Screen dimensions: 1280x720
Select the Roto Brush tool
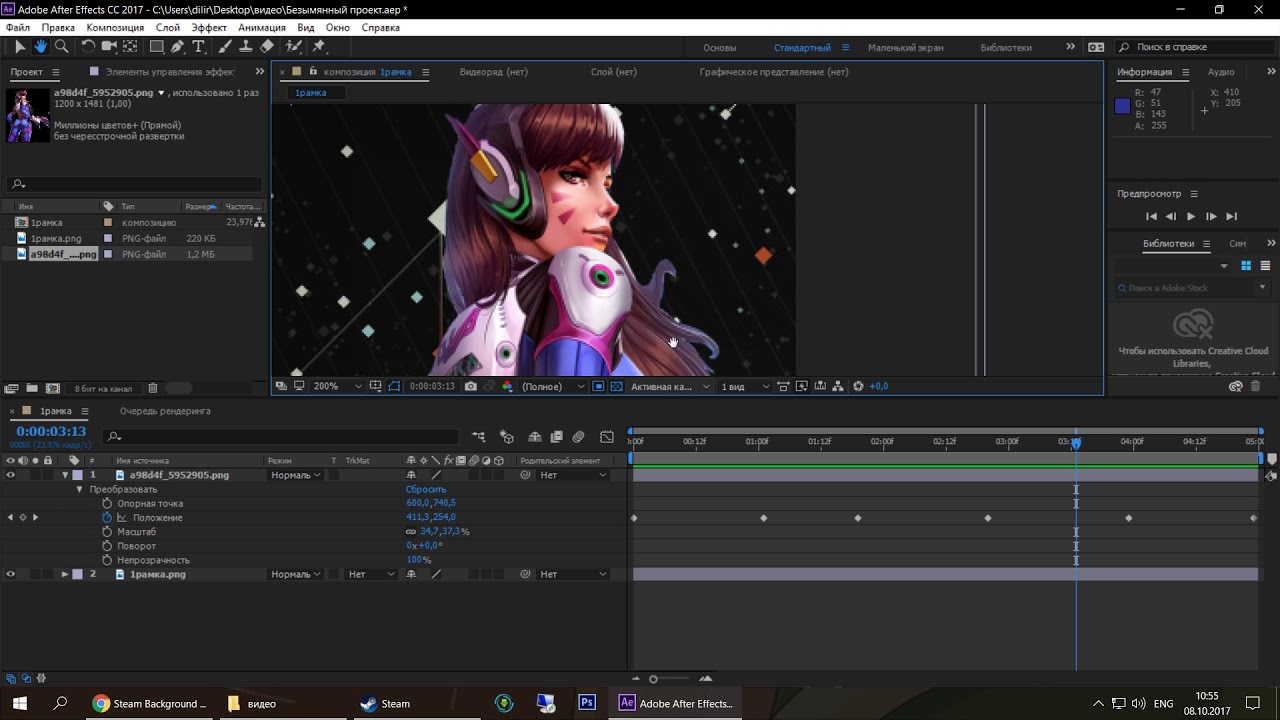coord(294,46)
